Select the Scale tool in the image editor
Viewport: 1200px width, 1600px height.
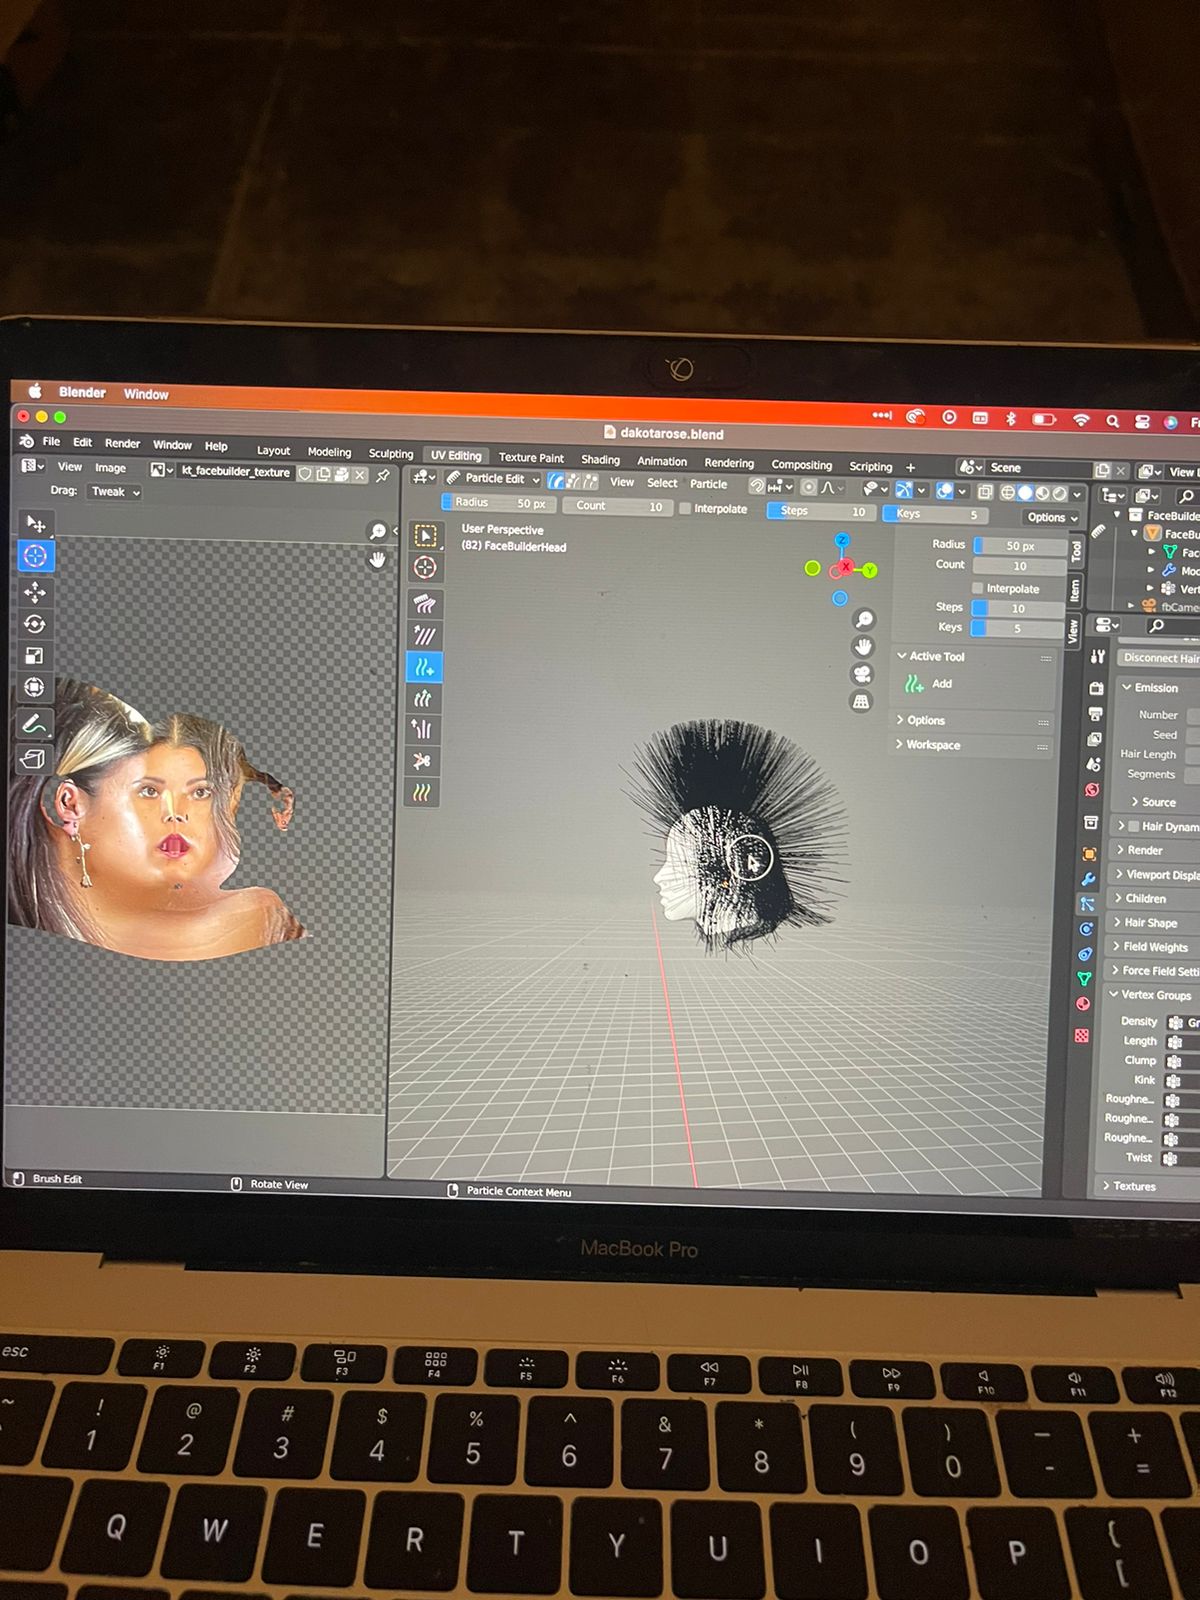click(x=35, y=656)
